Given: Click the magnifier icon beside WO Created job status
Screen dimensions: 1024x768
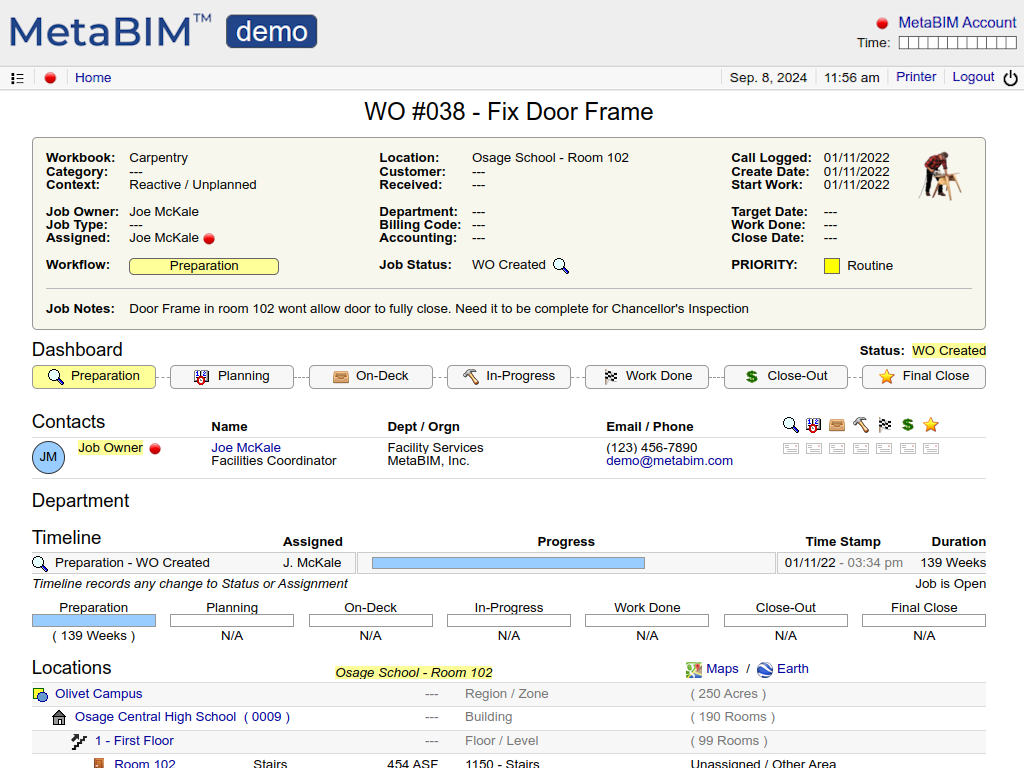Looking at the screenshot, I should [561, 266].
